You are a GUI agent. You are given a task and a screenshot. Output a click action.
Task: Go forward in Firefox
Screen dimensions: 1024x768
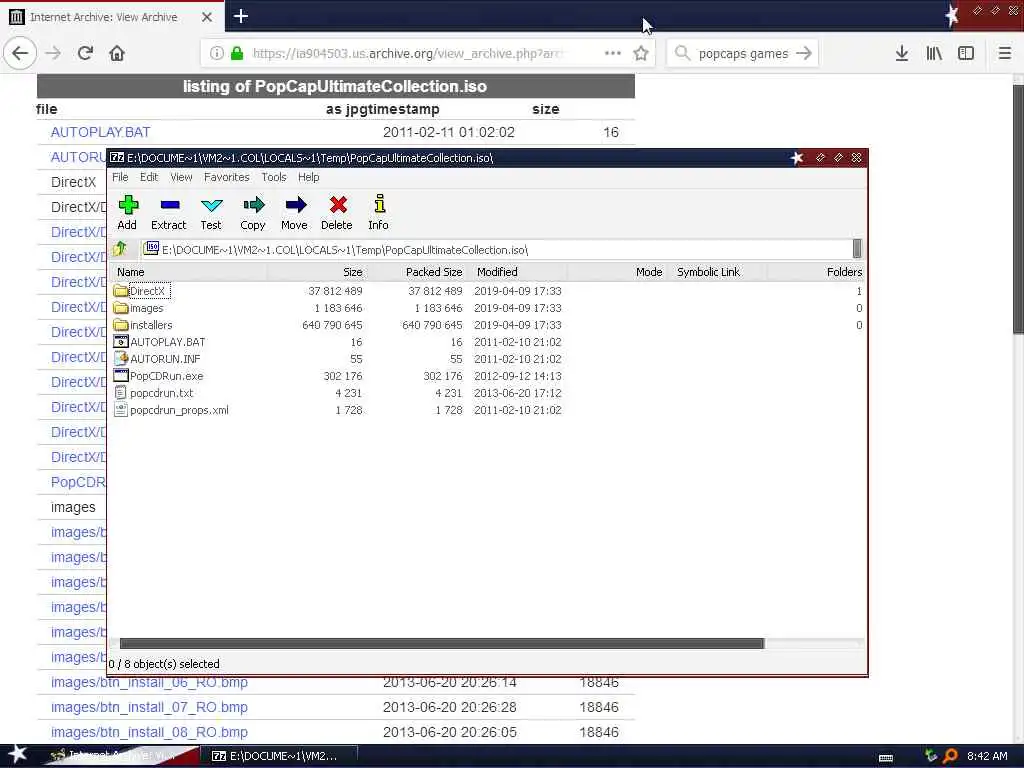click(53, 53)
